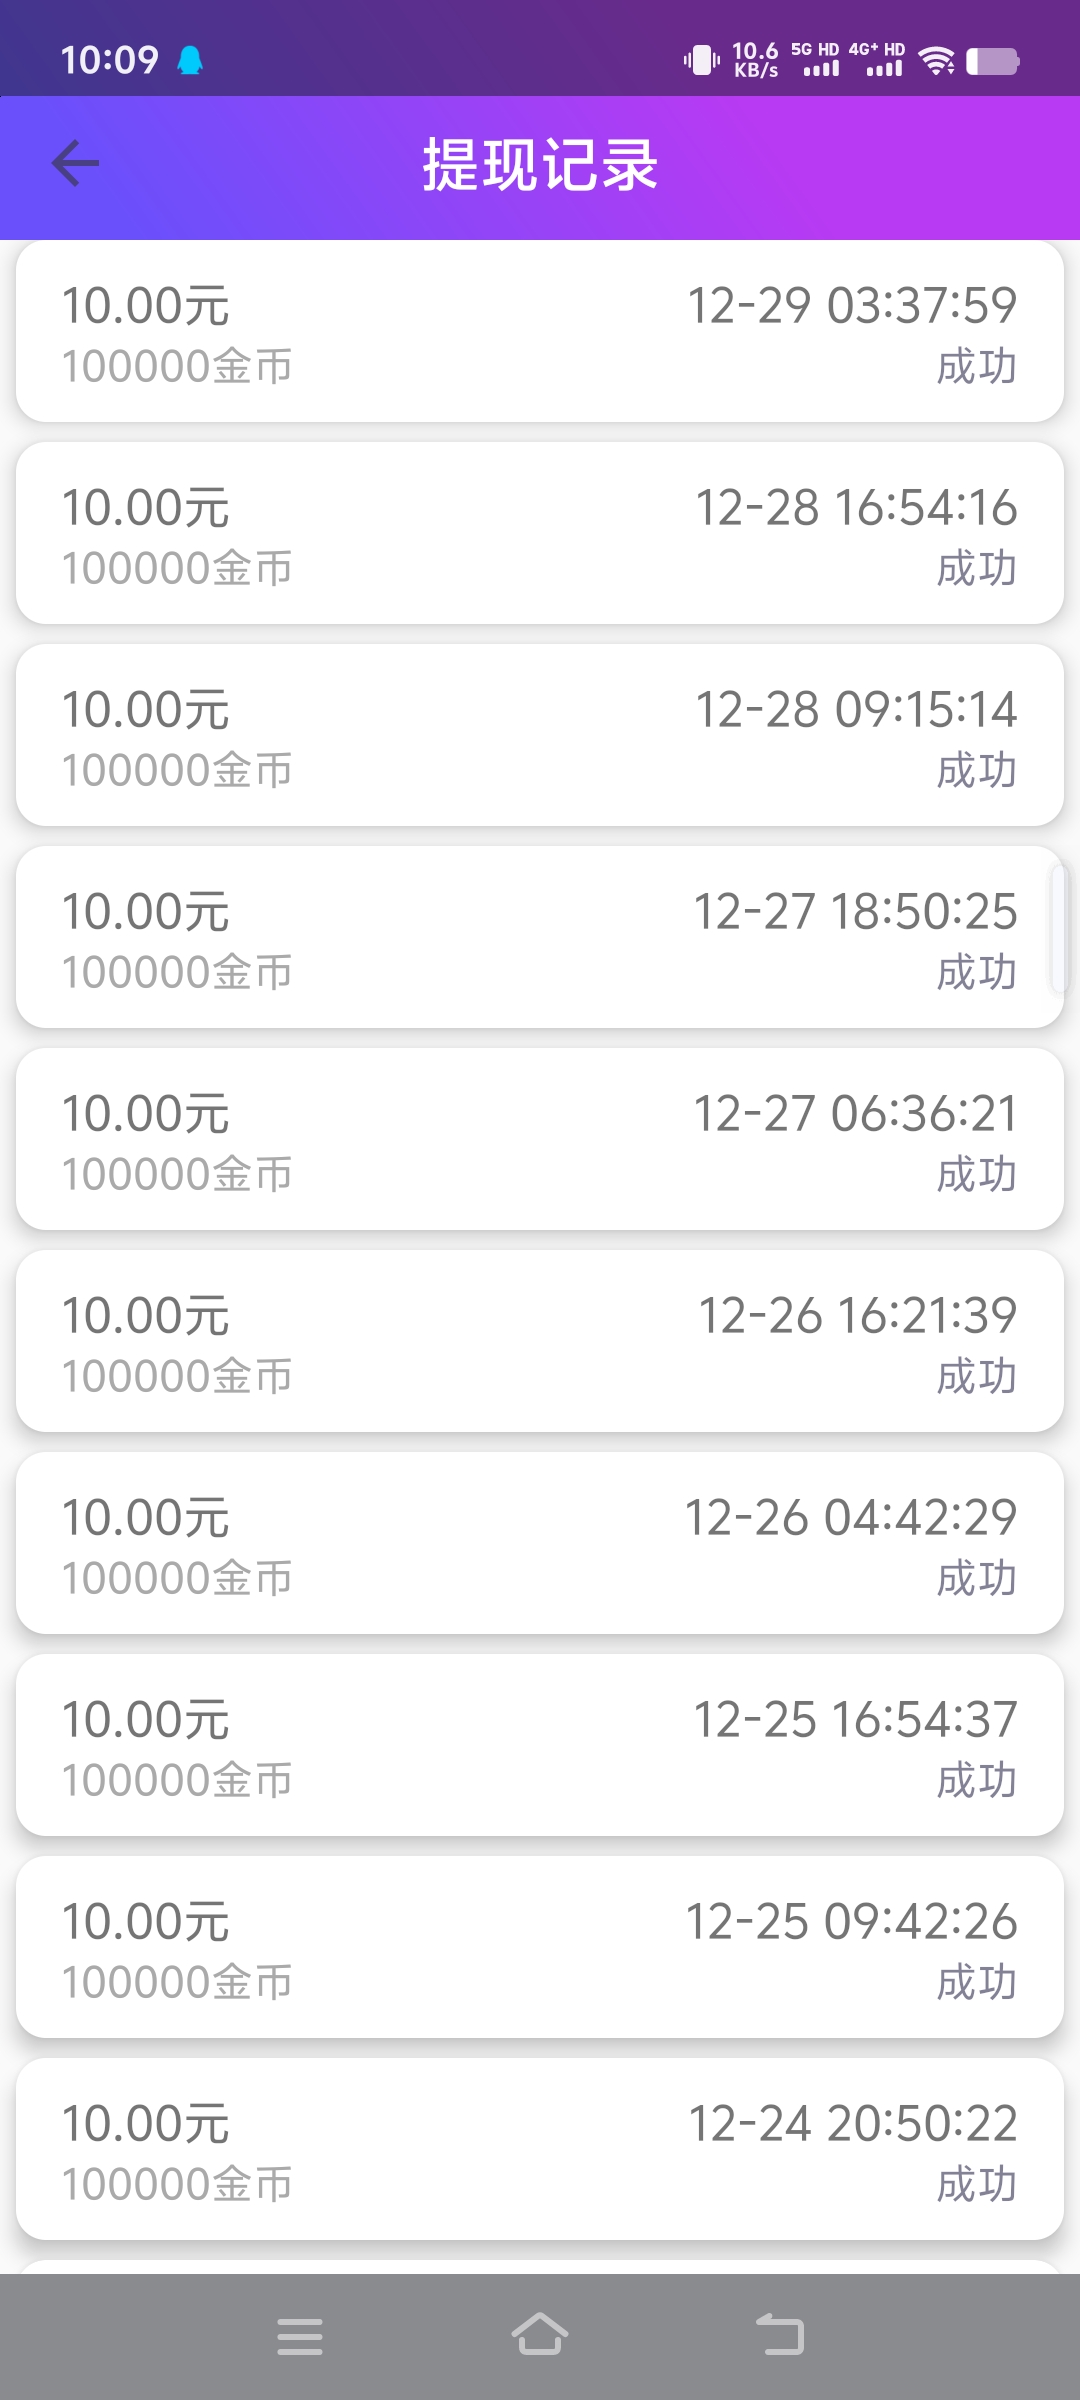Tap the battery indicator icon
Image resolution: width=1080 pixels, height=2400 pixels.
coord(992,61)
